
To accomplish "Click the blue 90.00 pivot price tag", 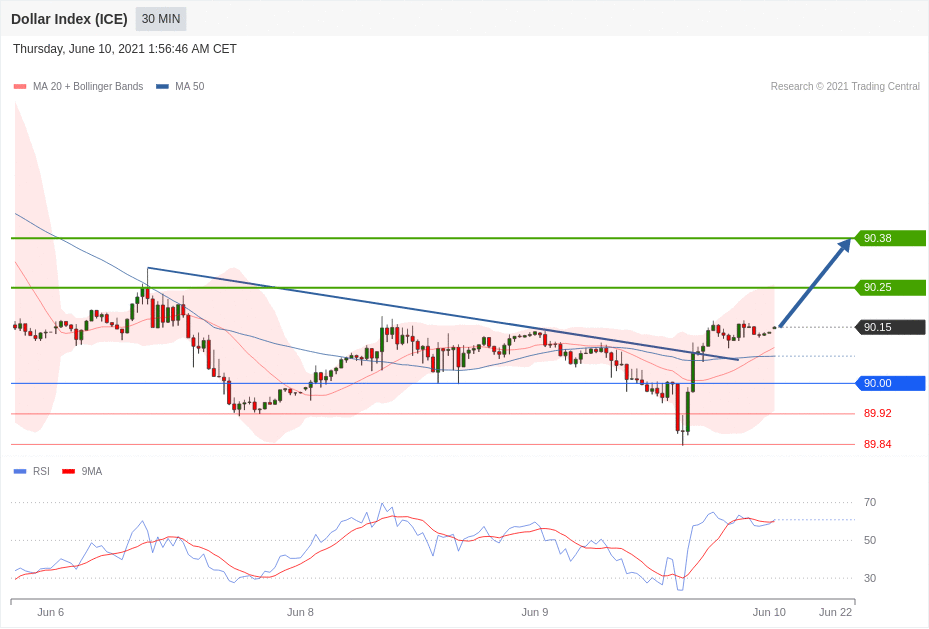I will (889, 383).
